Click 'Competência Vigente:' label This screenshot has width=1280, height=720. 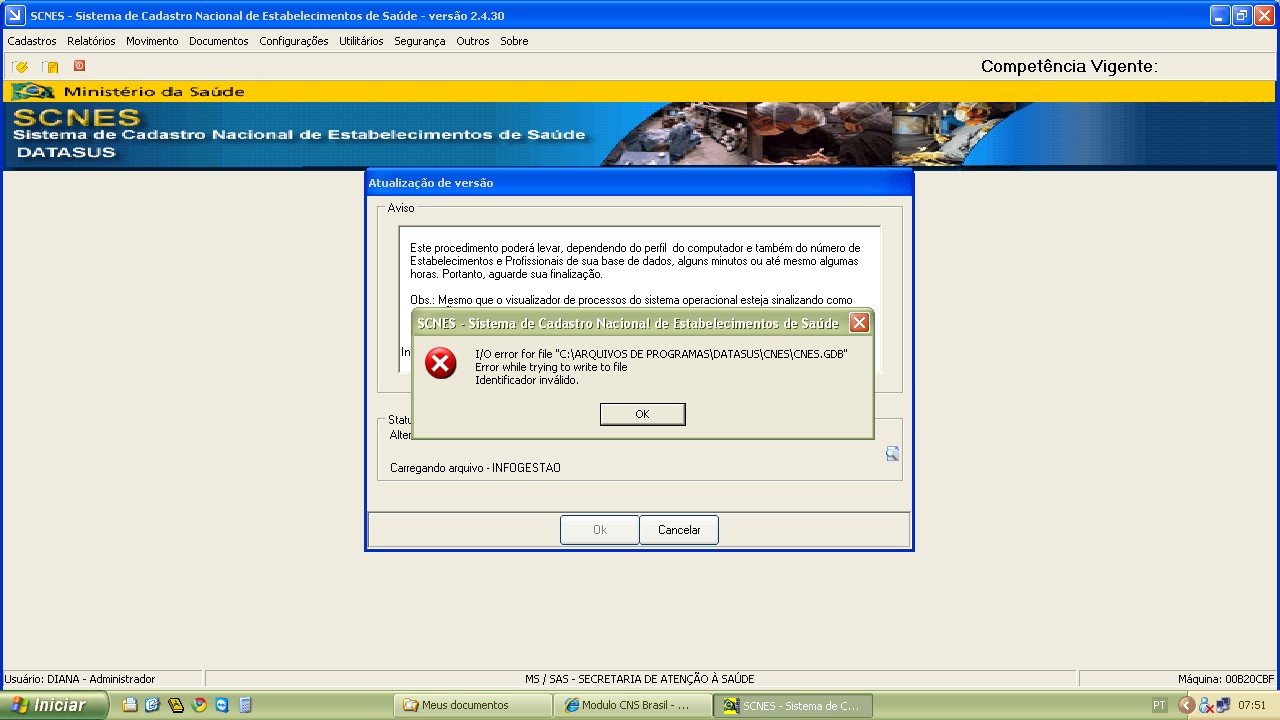click(x=1069, y=67)
